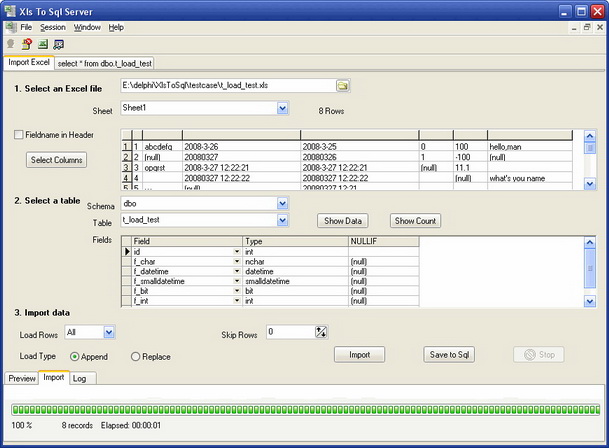The image size is (609, 448).
Task: Click the query window toolbar icon
Action: [x=58, y=44]
